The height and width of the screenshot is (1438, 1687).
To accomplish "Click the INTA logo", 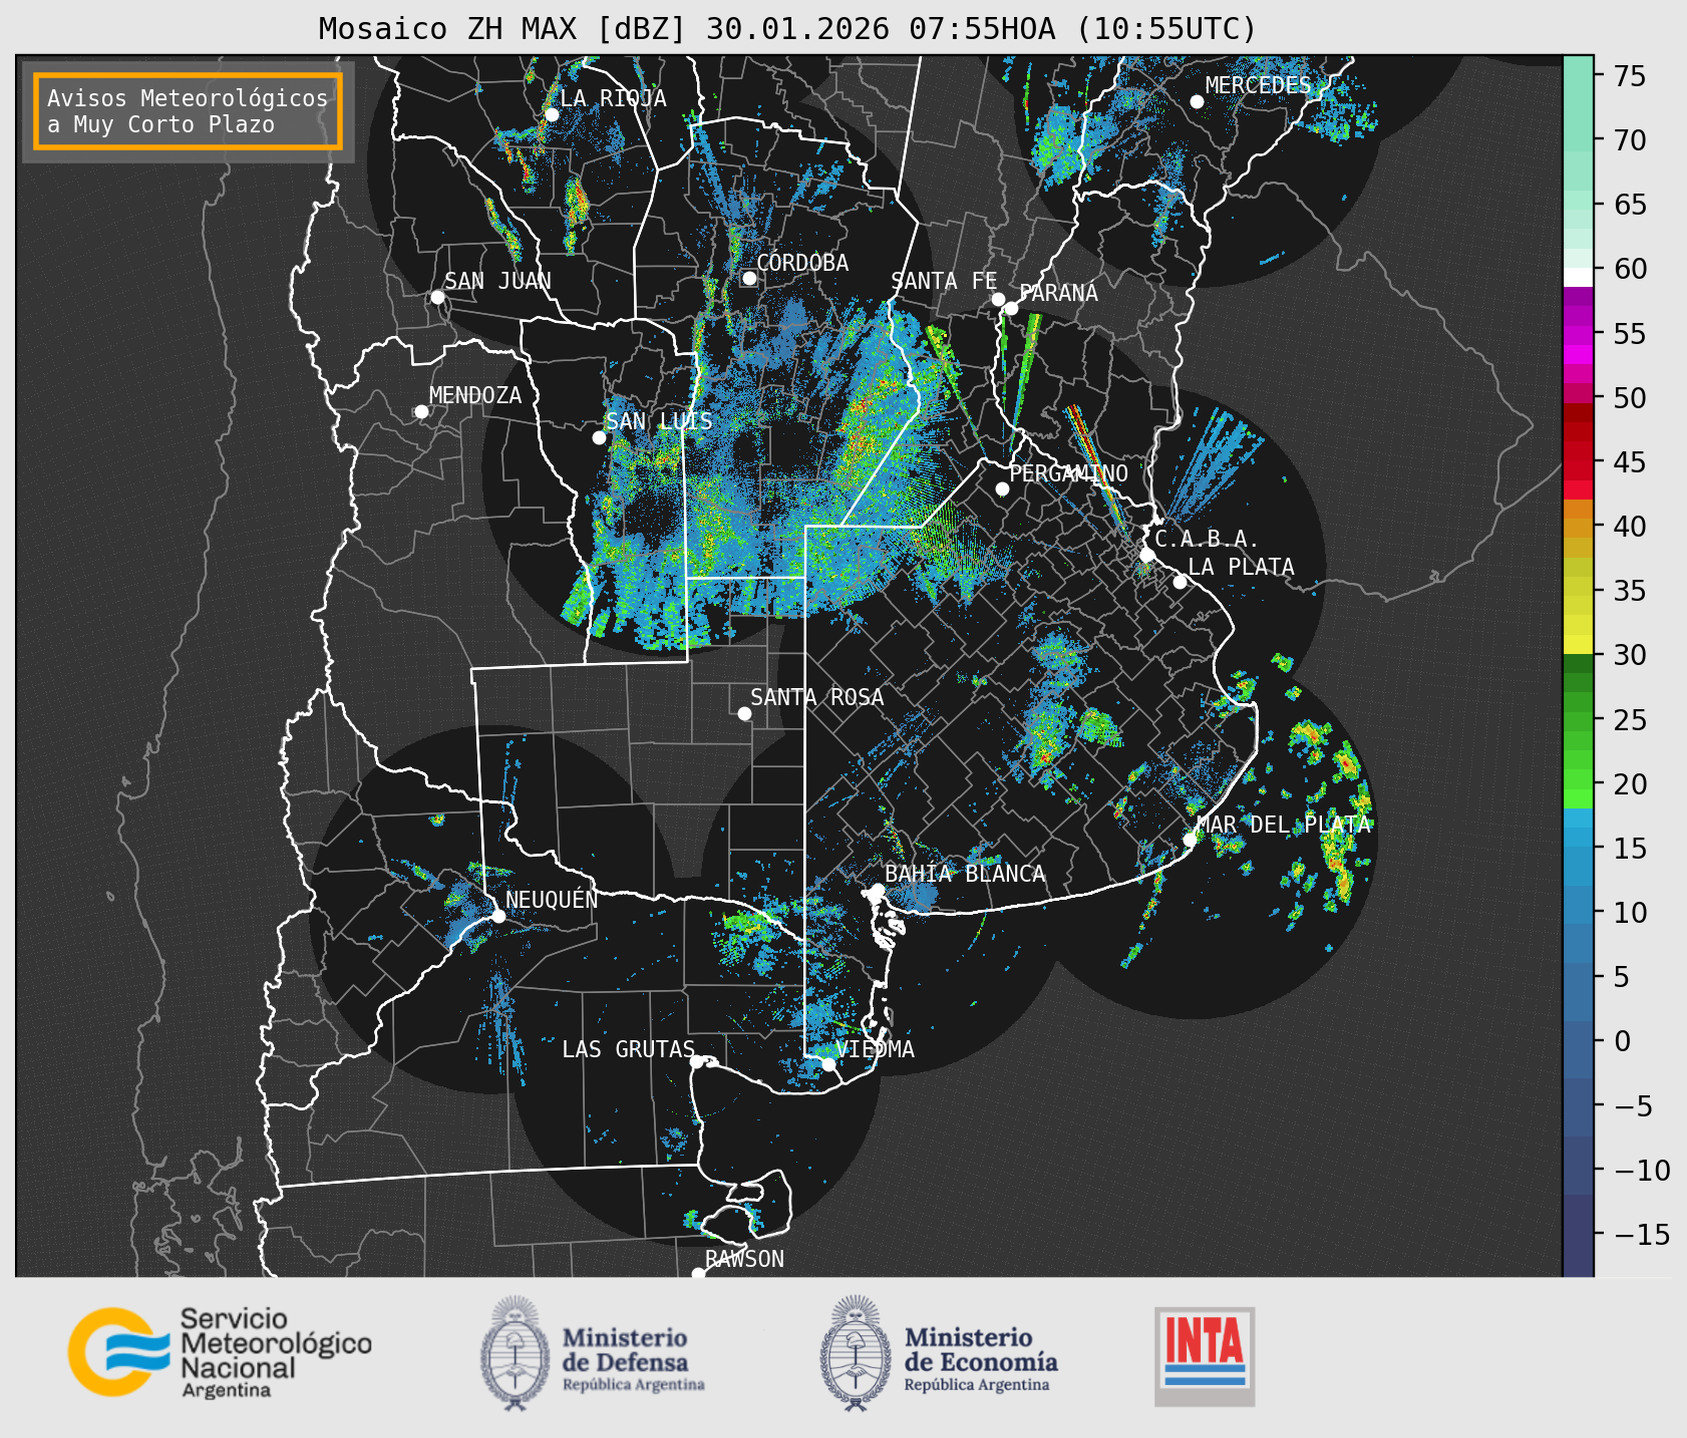I will click(x=1204, y=1356).
